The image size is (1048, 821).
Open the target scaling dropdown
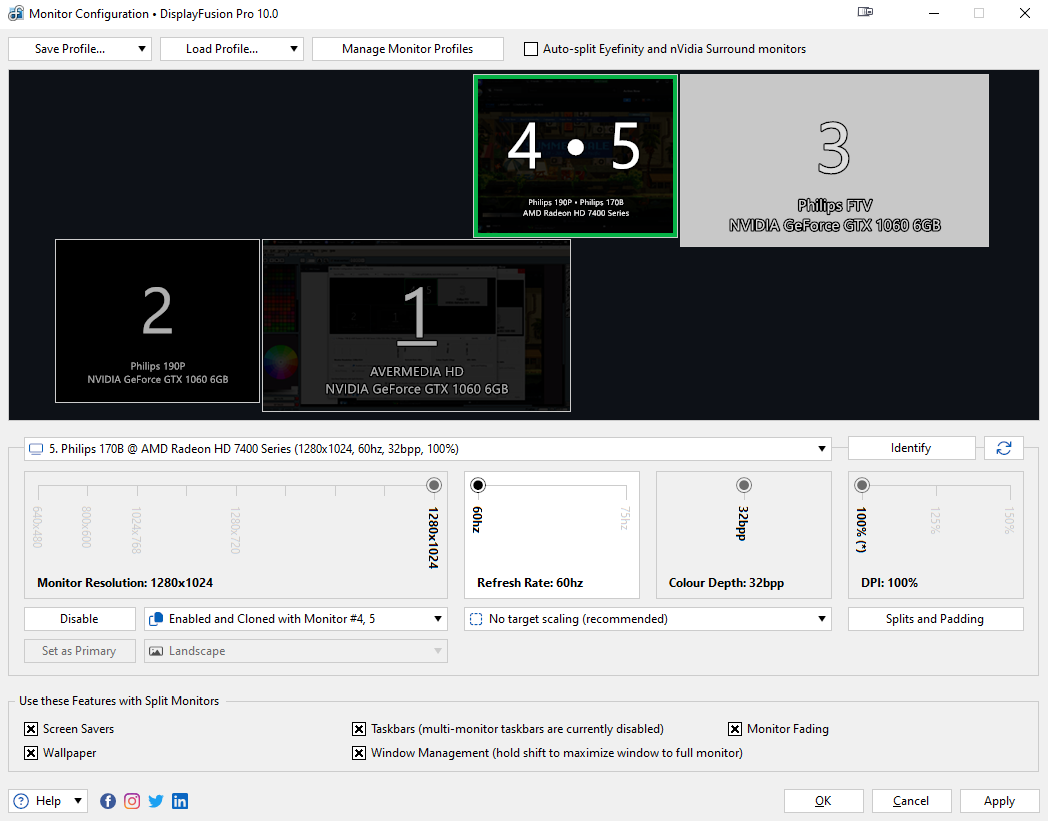click(647, 619)
